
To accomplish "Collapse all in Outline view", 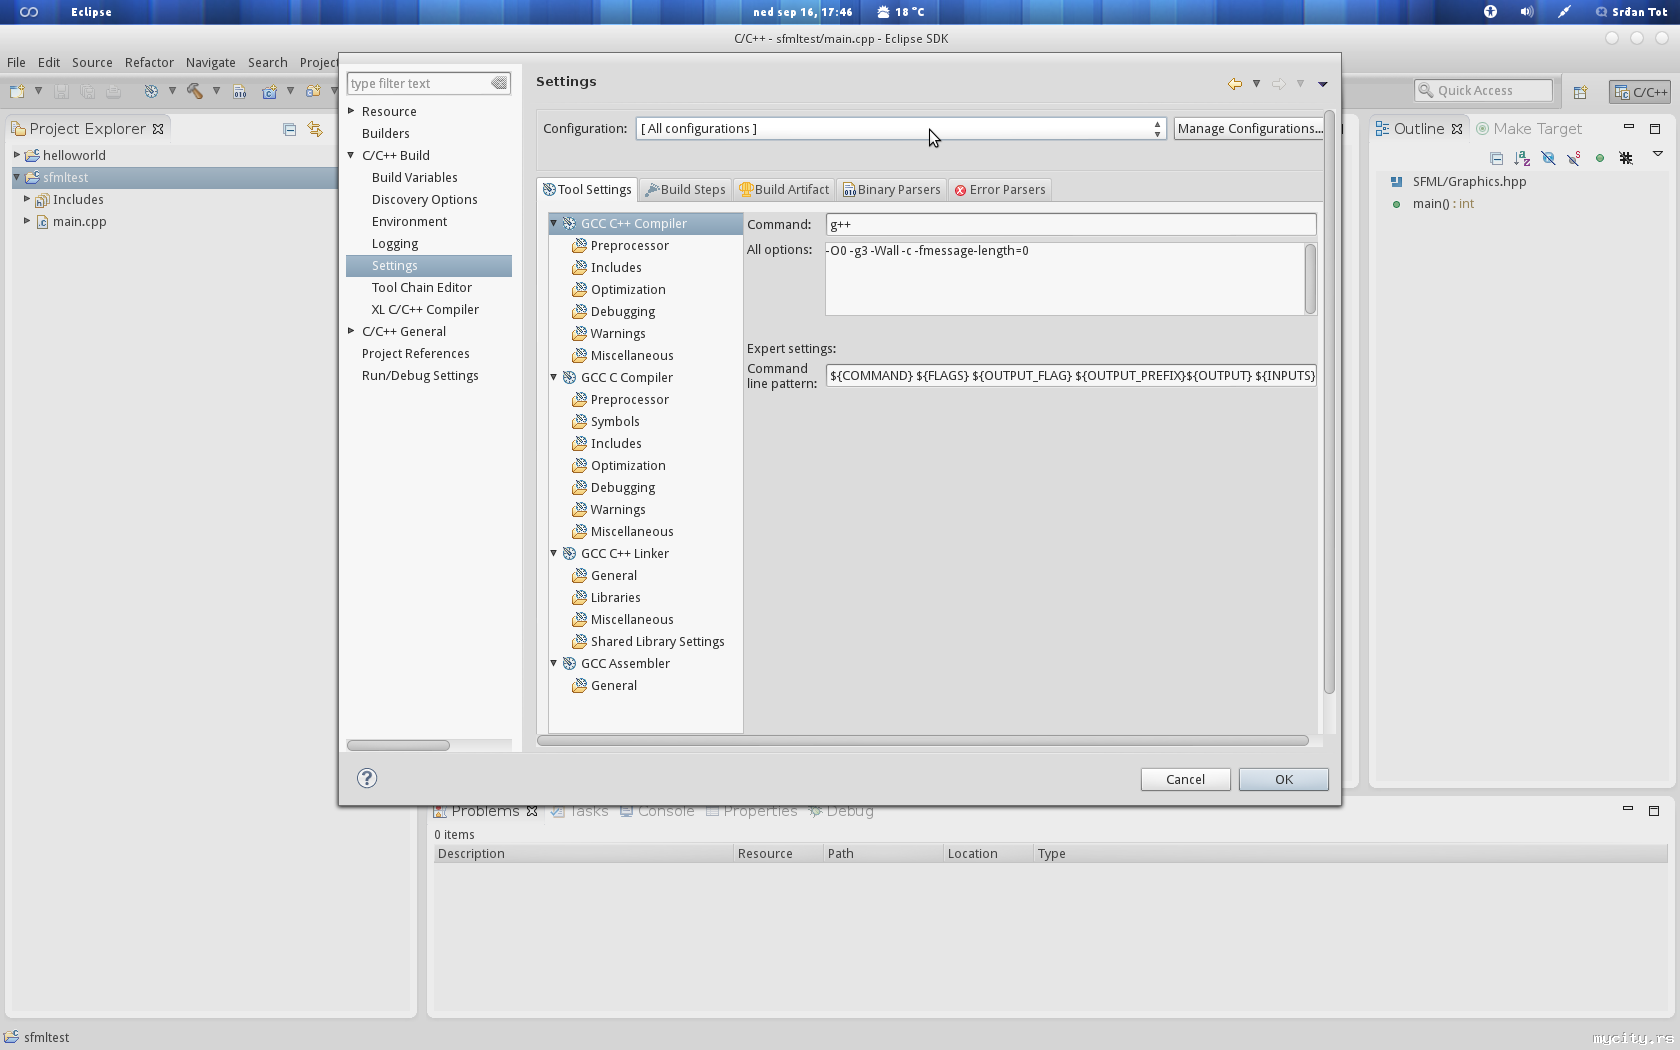I will click(x=1496, y=158).
